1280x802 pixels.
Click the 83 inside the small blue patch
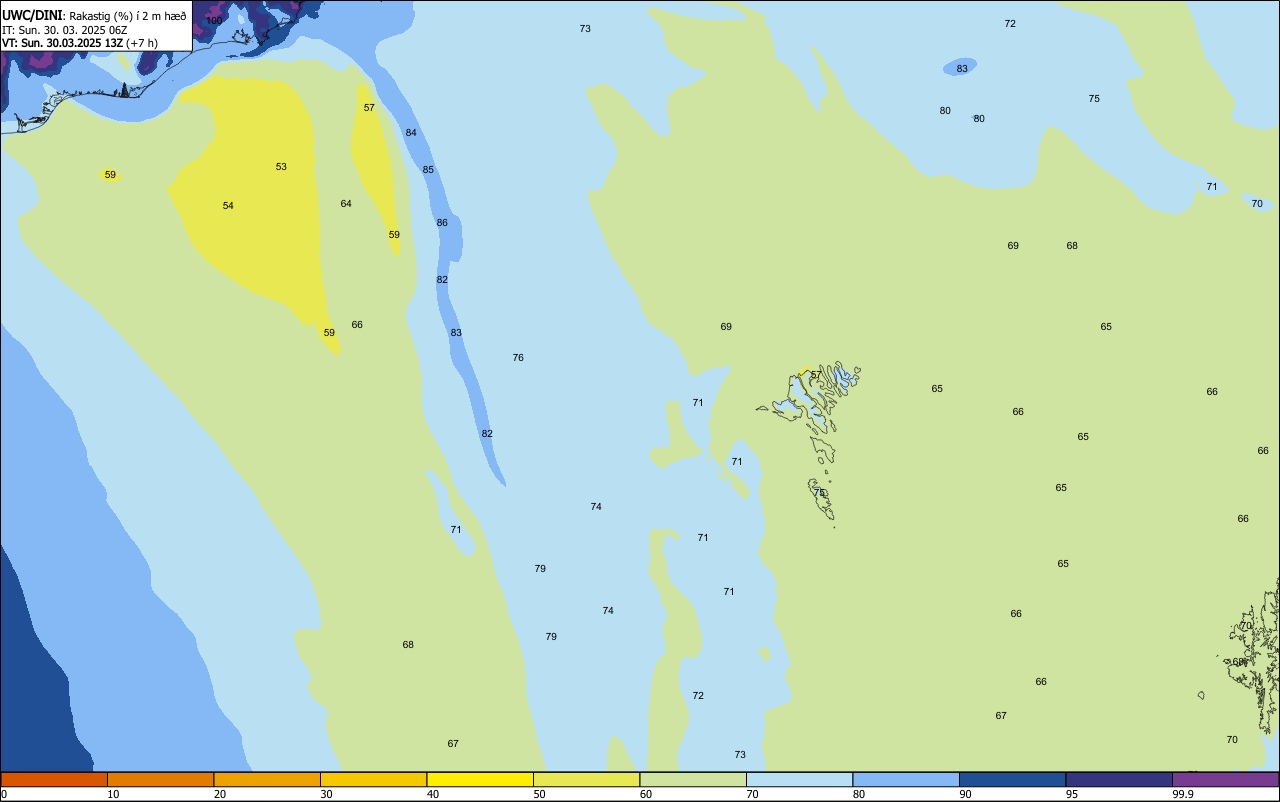[x=962, y=69]
